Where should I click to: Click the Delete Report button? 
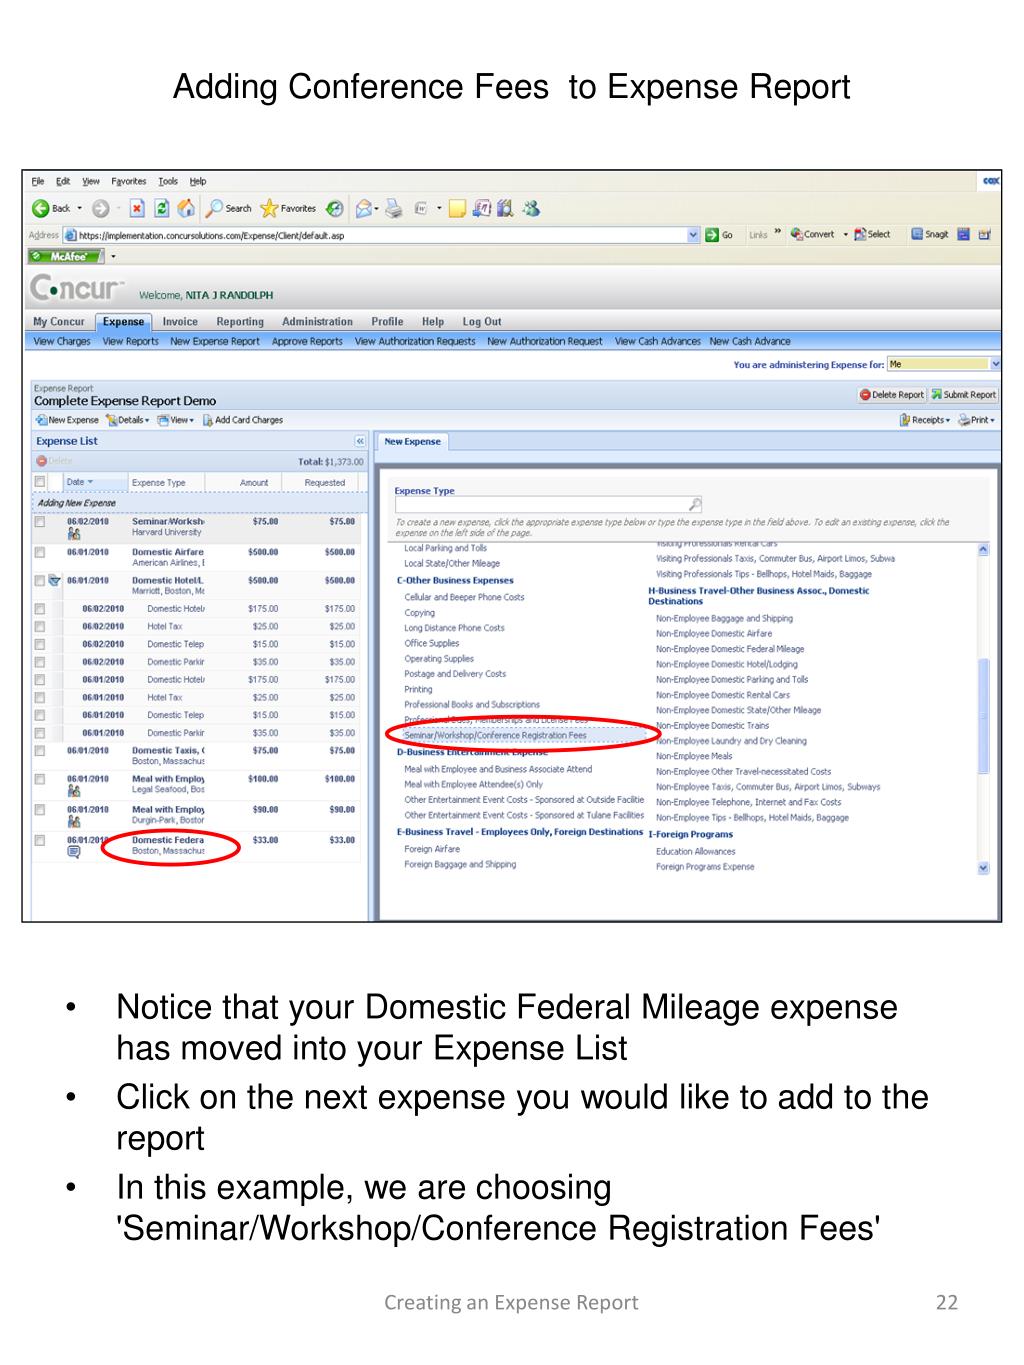click(892, 395)
